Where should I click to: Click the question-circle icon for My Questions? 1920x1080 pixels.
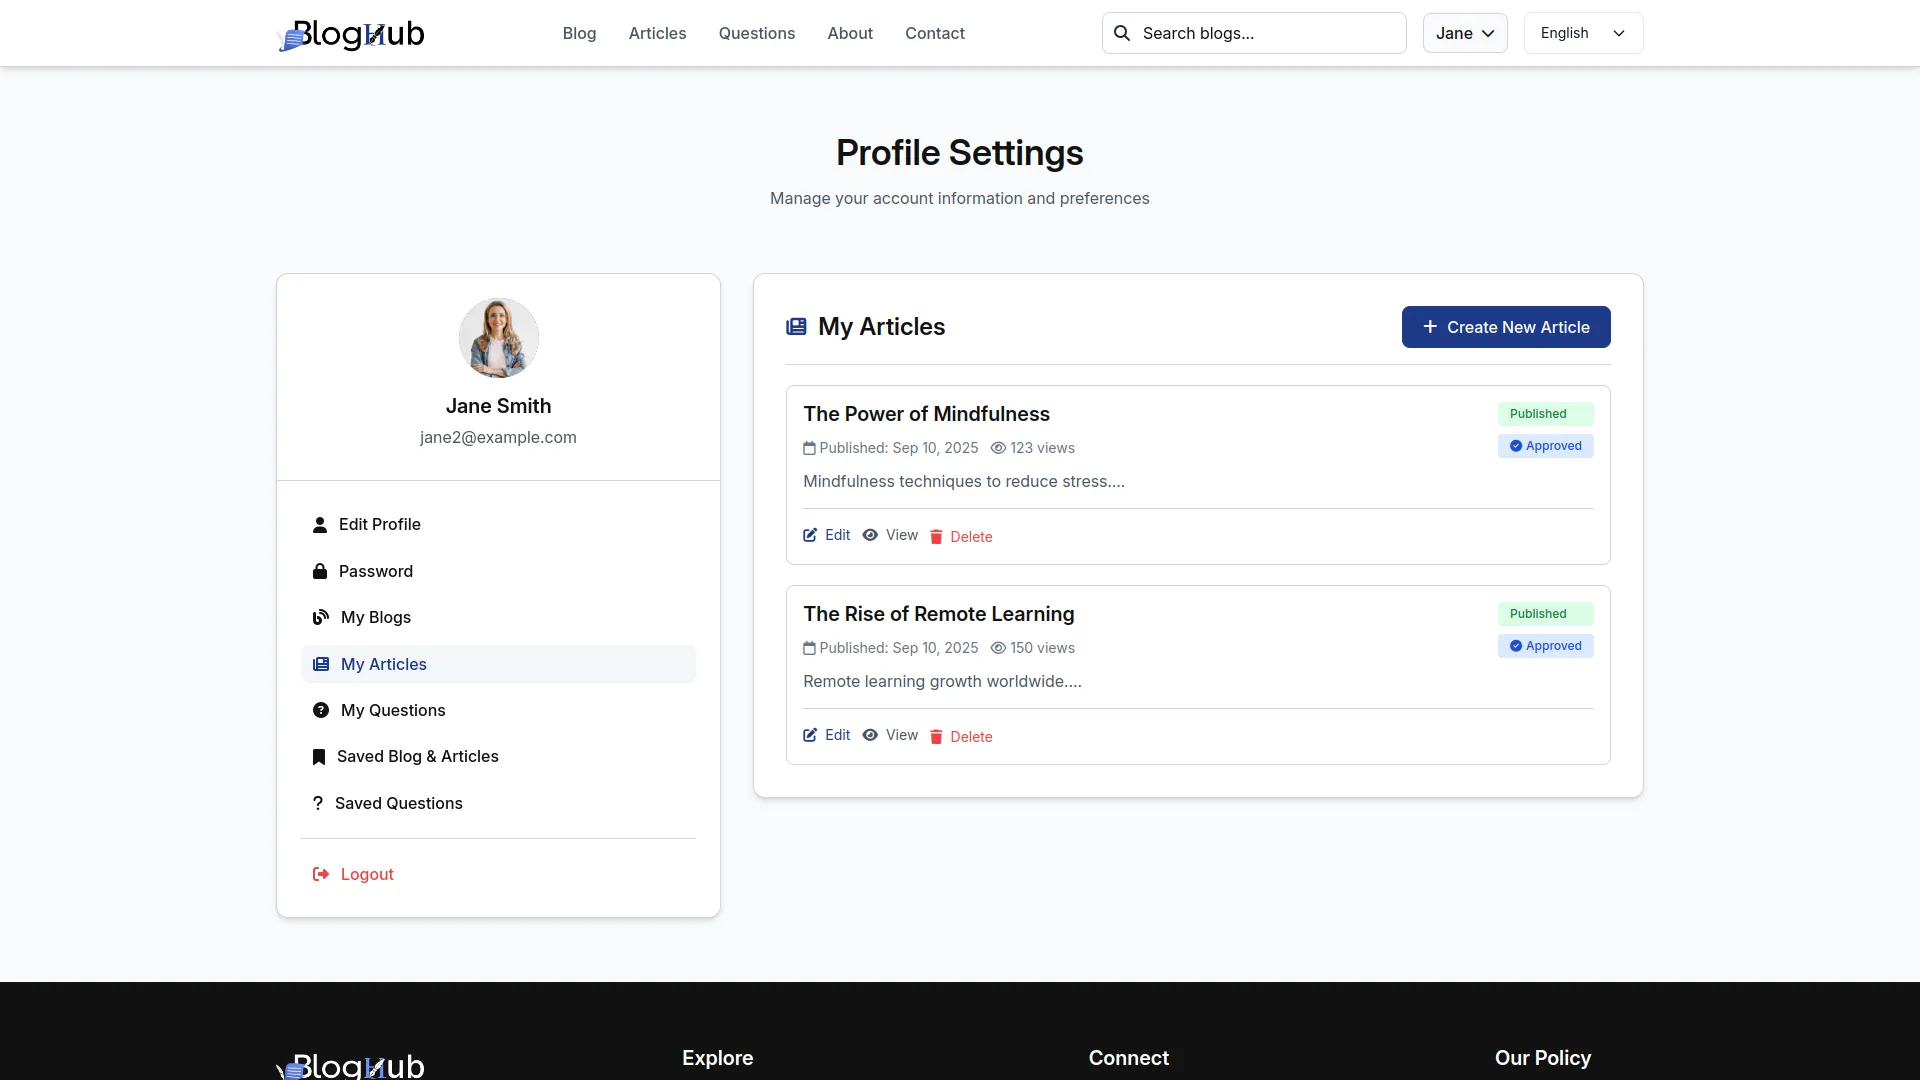pos(321,711)
